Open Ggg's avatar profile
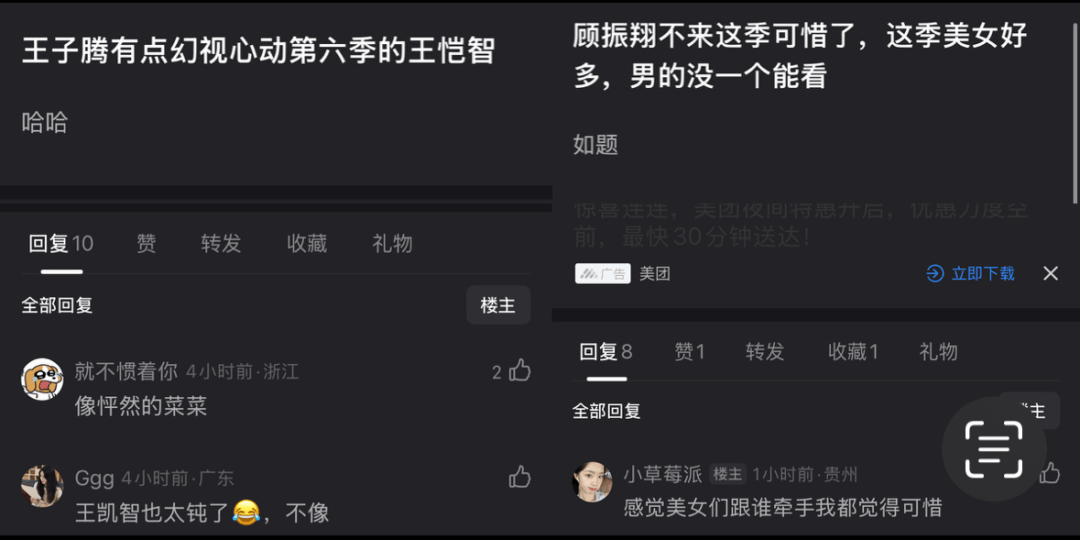 (x=43, y=486)
